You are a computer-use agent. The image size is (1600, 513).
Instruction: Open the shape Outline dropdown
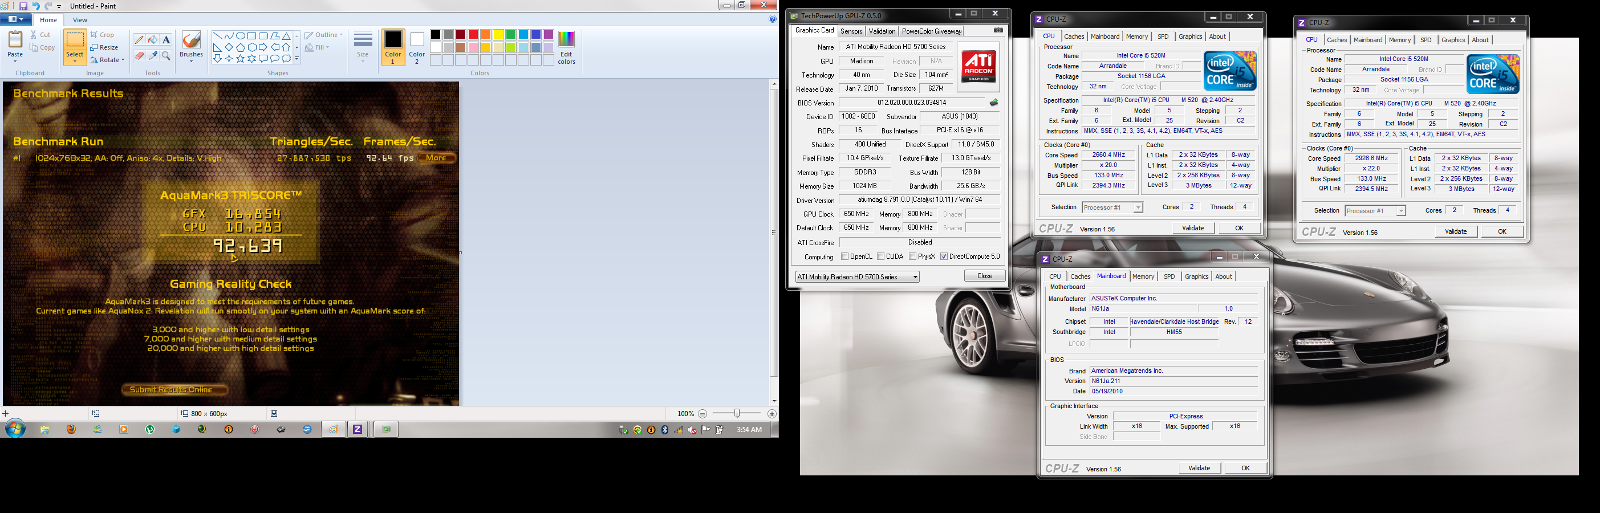click(x=323, y=35)
